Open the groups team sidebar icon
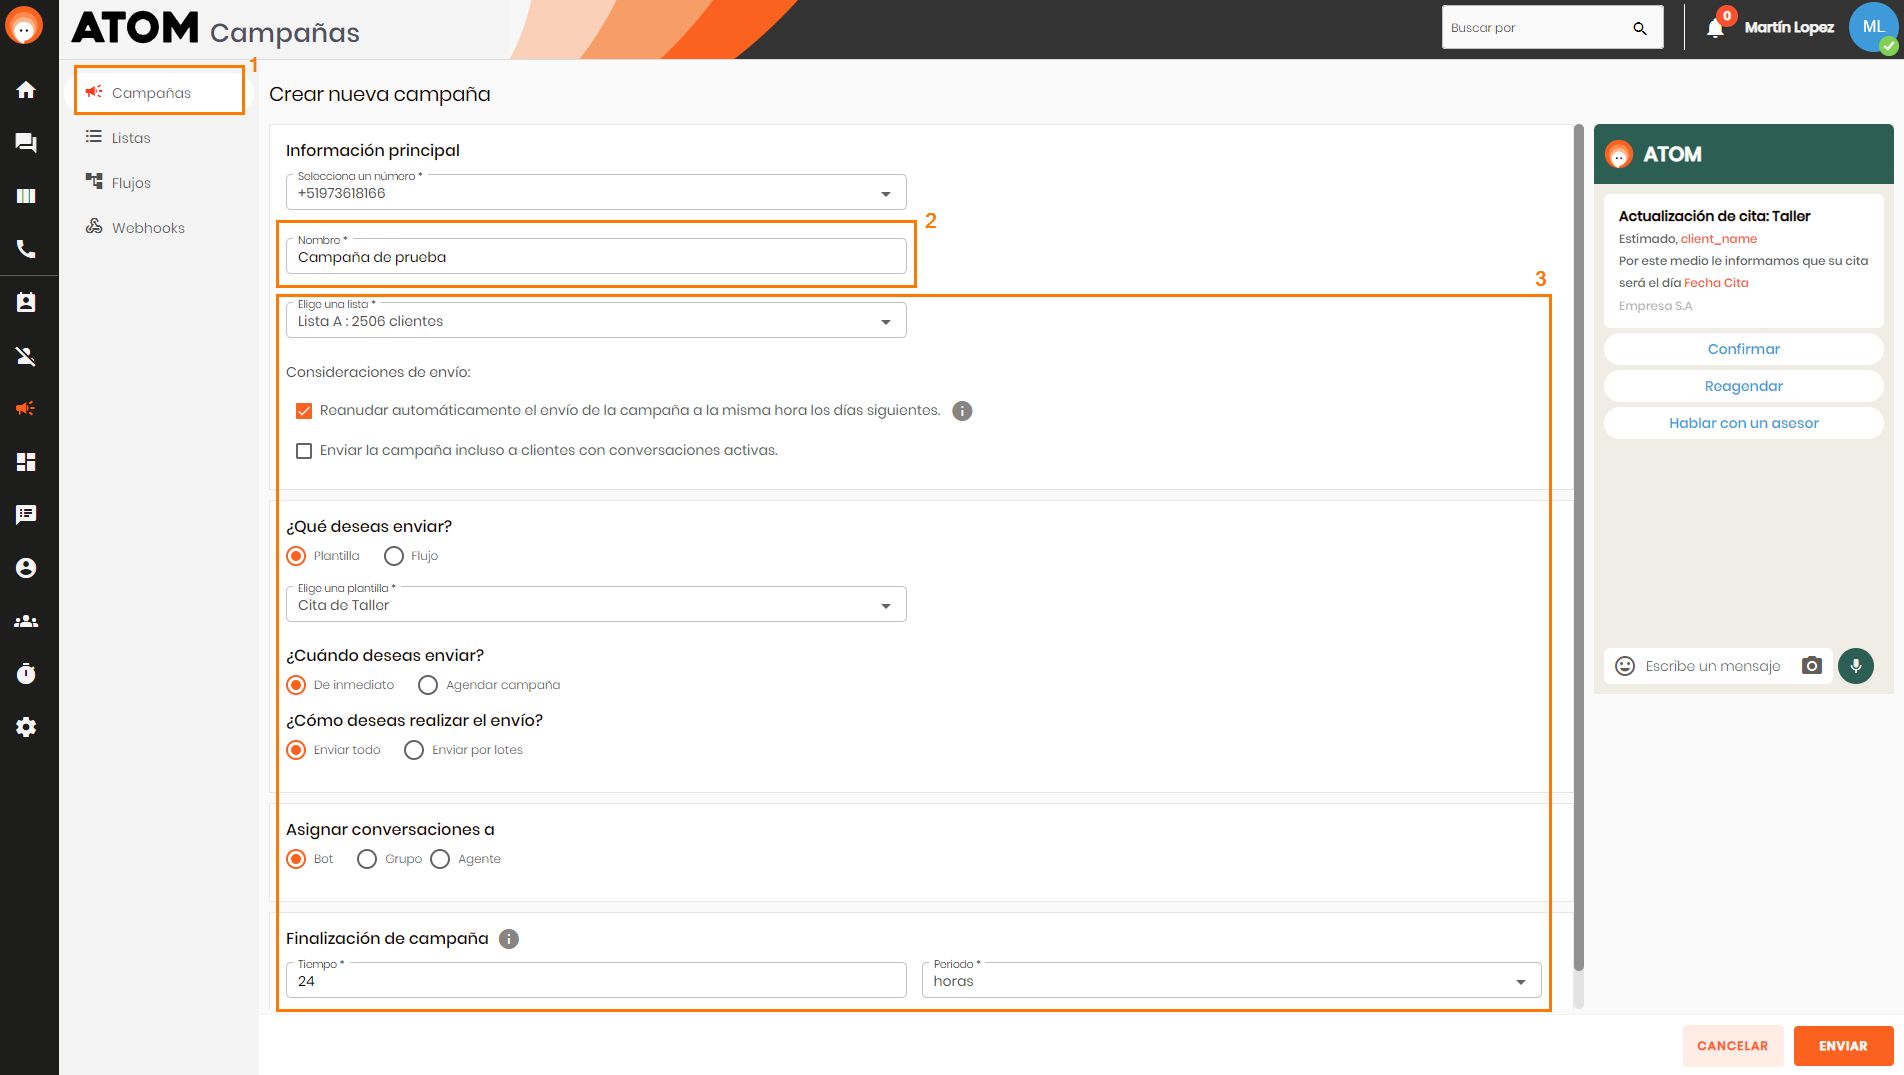Viewport: 1904px width, 1075px height. (26, 621)
